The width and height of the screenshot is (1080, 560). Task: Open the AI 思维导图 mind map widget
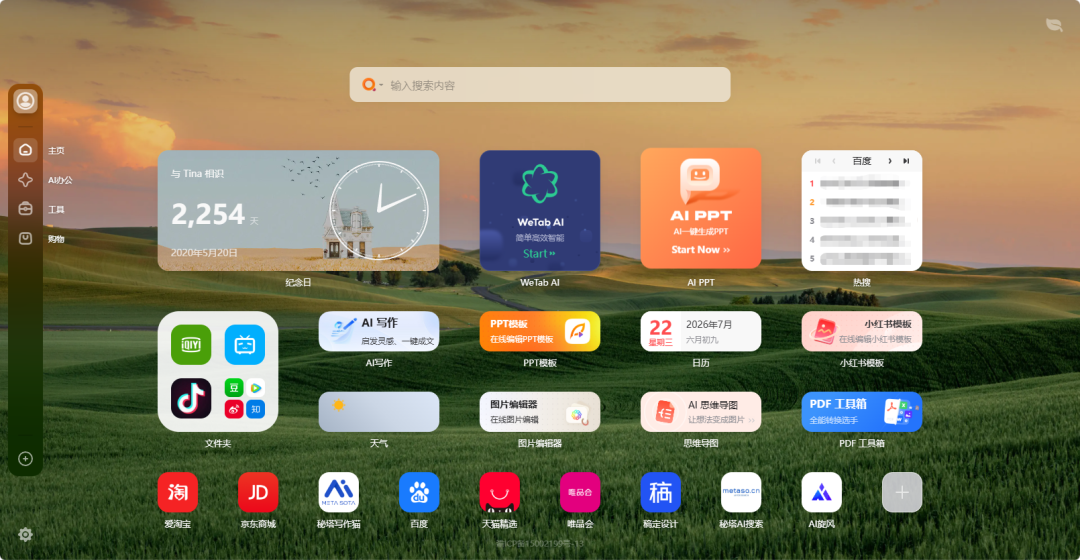(700, 412)
